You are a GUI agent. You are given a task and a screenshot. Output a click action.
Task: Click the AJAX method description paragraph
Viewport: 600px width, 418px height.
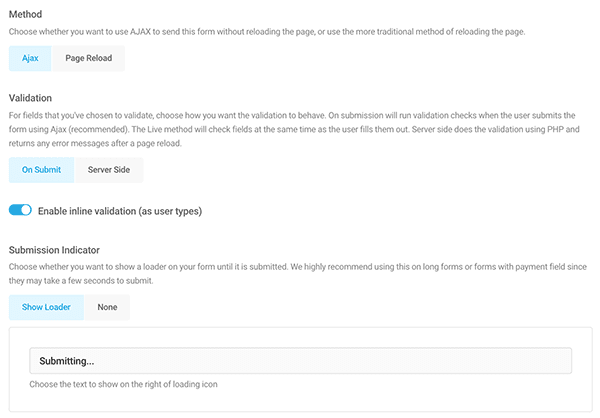[267, 32]
